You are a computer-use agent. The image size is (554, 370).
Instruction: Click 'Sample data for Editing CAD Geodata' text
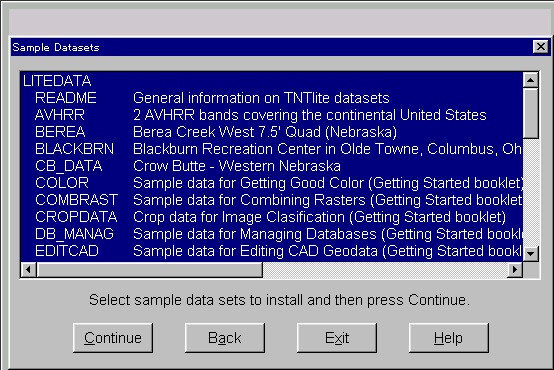coord(255,251)
